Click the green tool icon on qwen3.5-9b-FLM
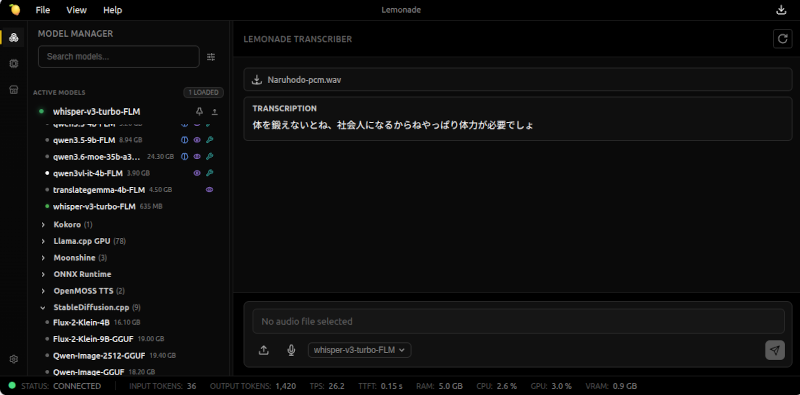This screenshot has width=800, height=395. point(209,140)
